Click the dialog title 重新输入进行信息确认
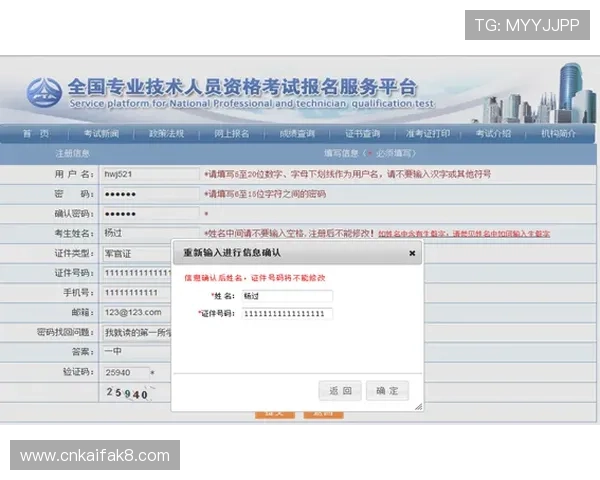600x480 pixels. 232,253
